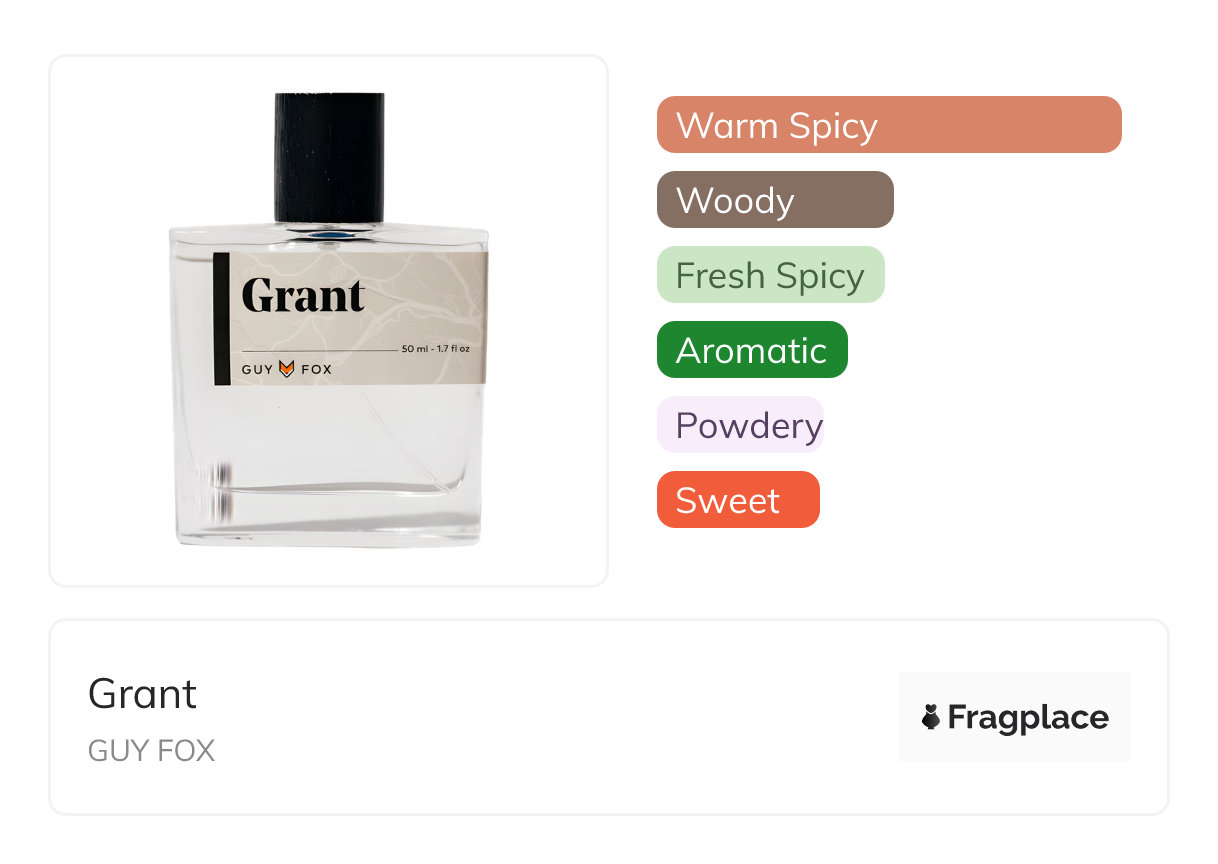Visit the Fragplace wordmark text
This screenshot has height=864, width=1218.
(1028, 718)
